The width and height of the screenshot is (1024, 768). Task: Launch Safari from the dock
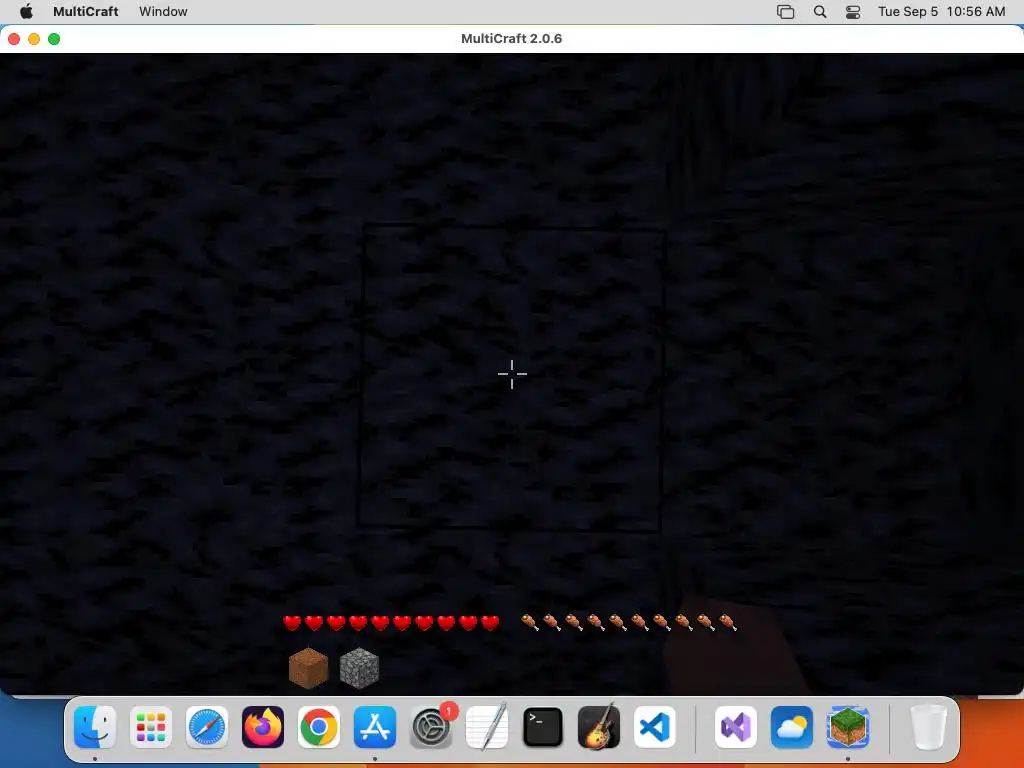(207, 727)
